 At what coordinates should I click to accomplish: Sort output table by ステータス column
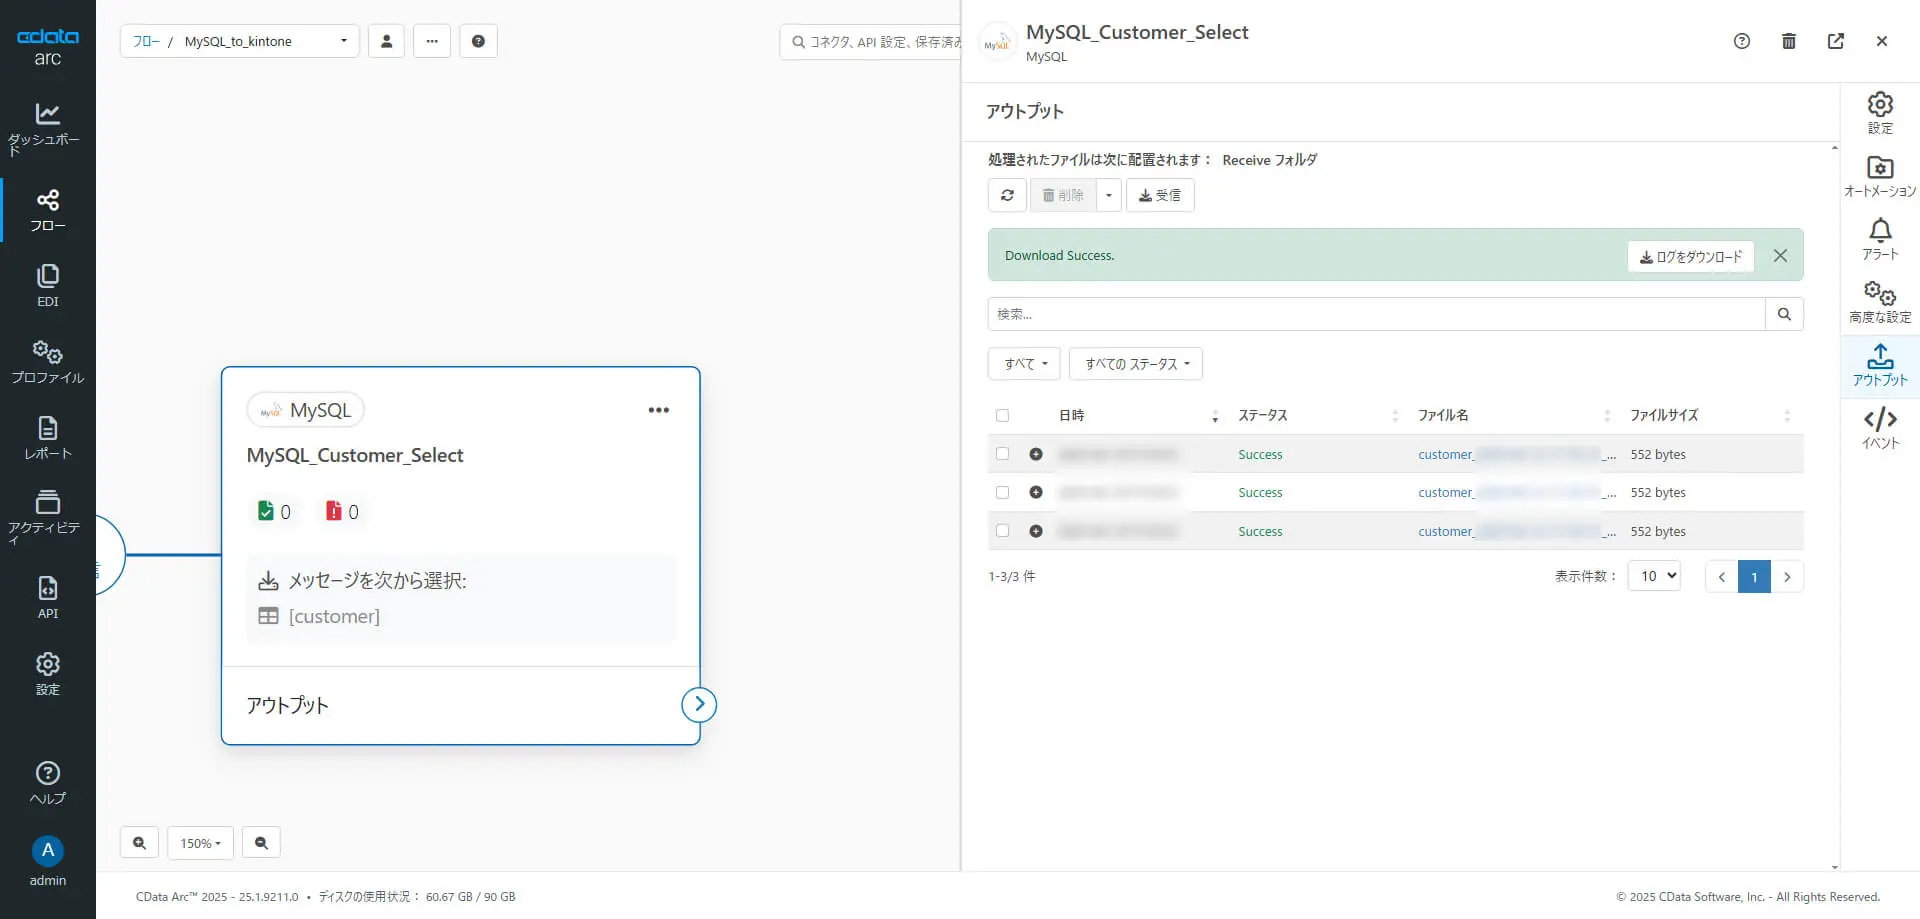[x=1318, y=416]
